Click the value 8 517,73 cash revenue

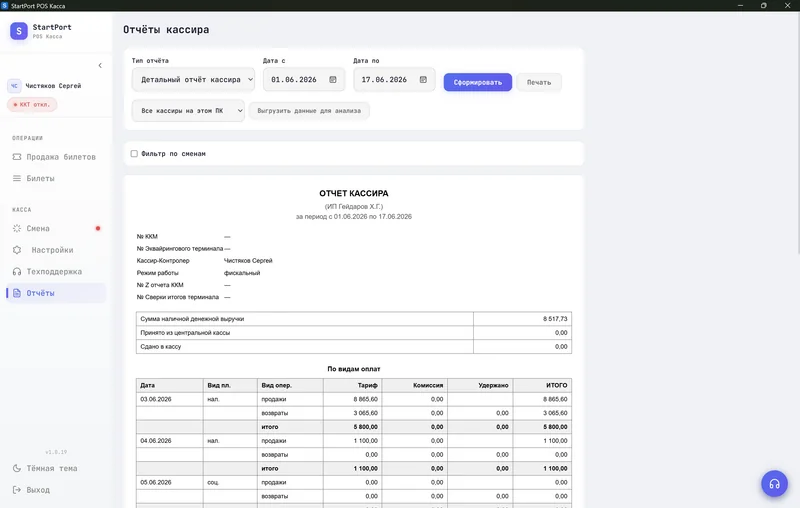pos(555,319)
